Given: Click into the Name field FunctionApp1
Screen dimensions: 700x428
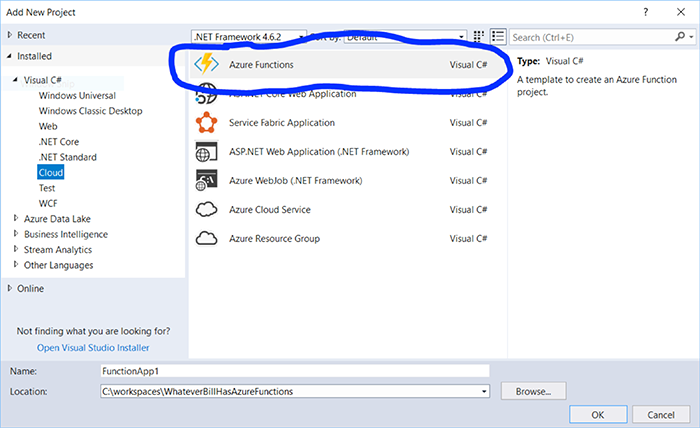Looking at the screenshot, I should (295, 371).
